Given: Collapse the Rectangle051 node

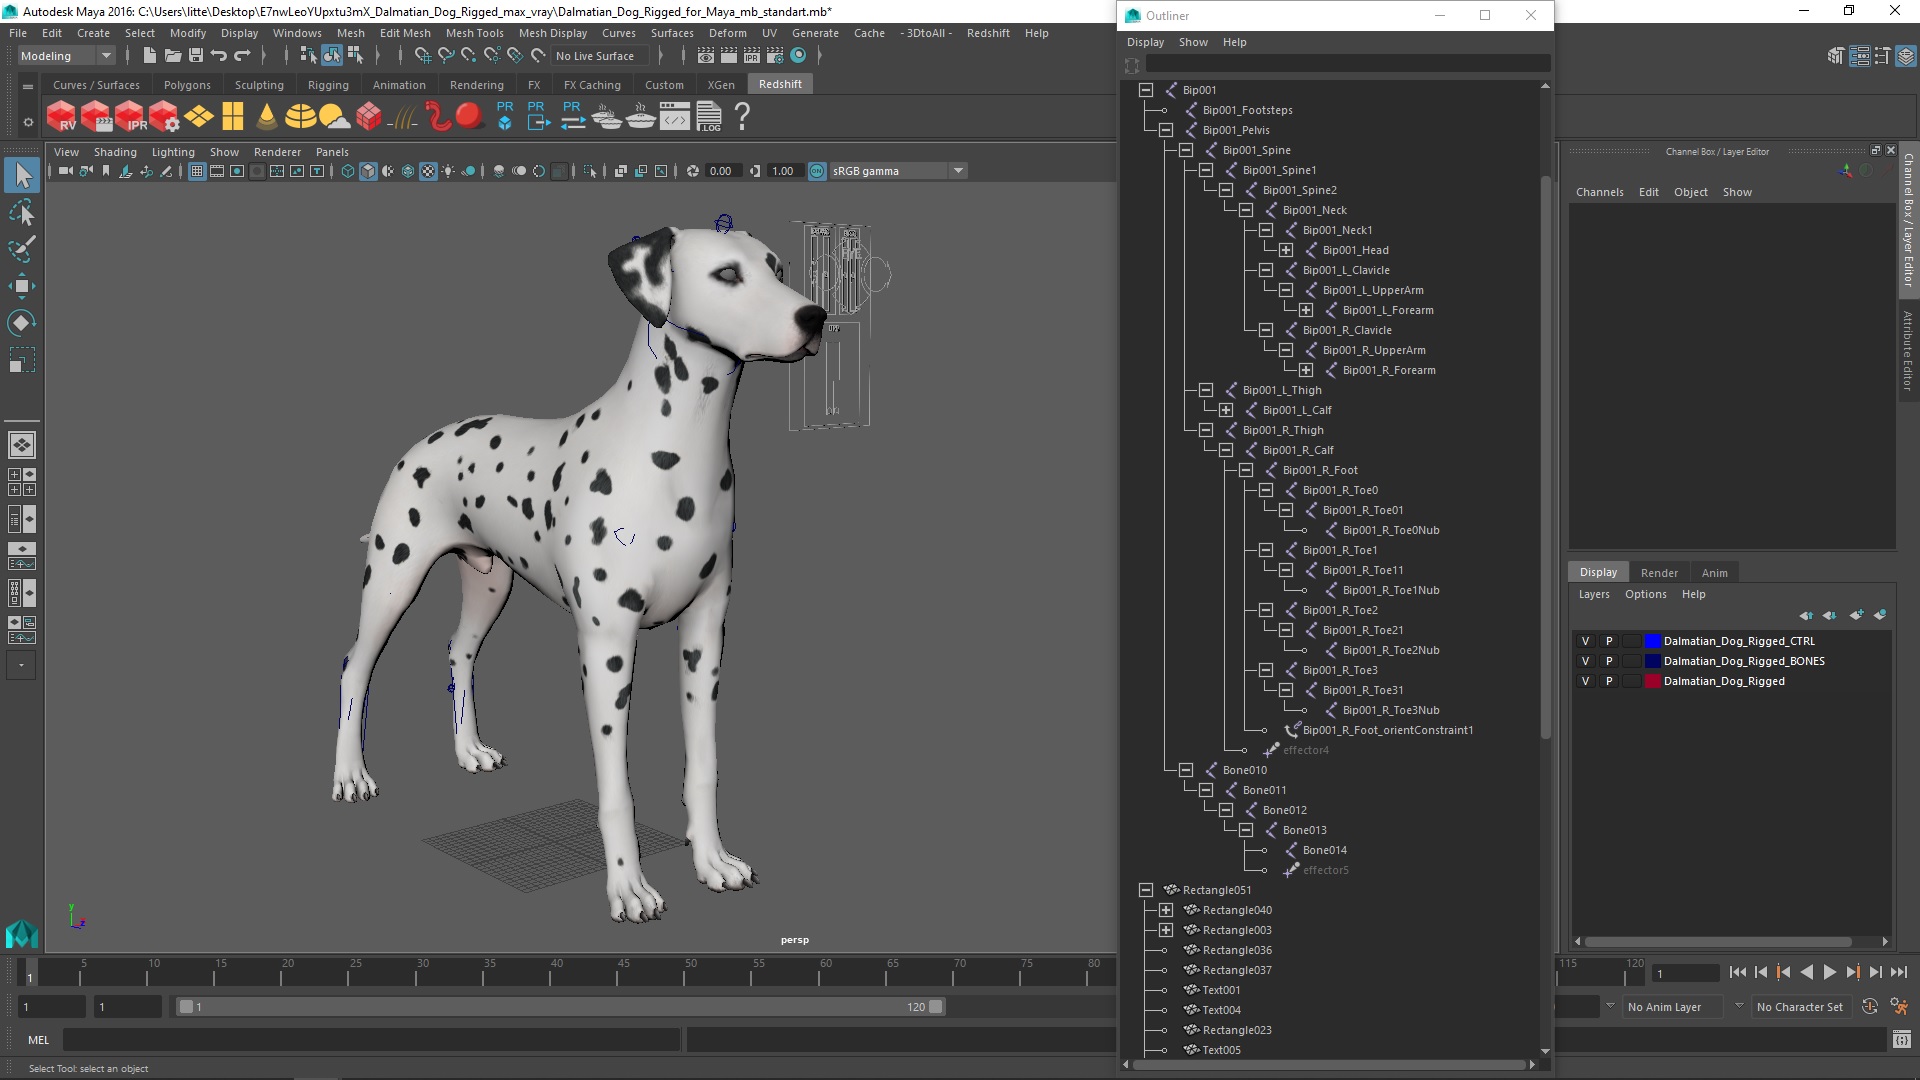Looking at the screenshot, I should tap(1146, 890).
